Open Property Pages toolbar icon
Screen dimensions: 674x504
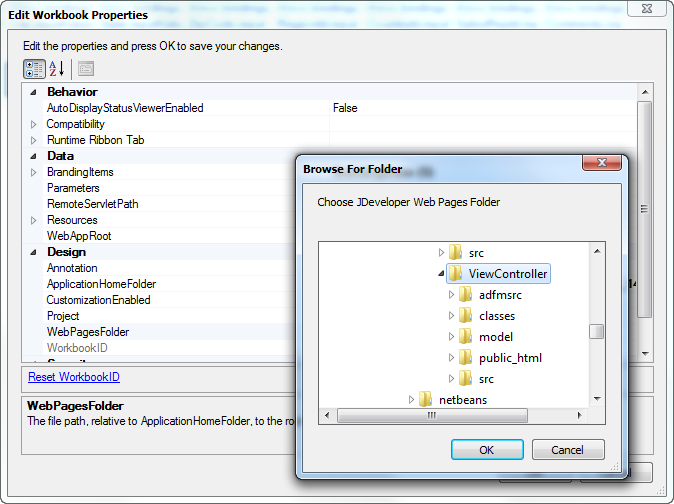(x=86, y=69)
